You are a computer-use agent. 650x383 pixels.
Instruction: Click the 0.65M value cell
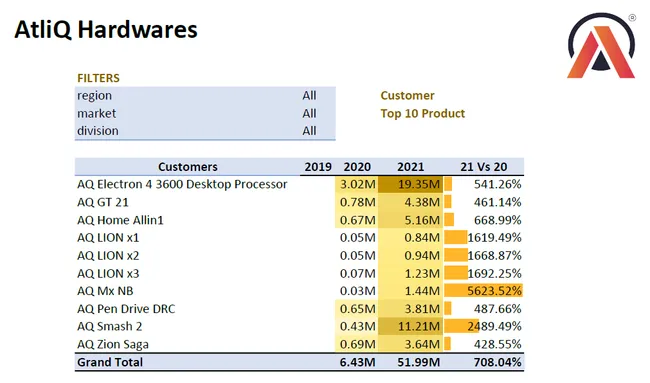pos(357,309)
